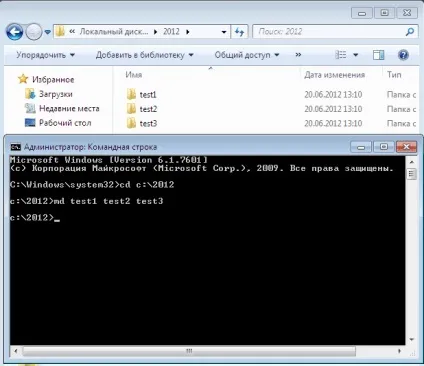Viewport: 424px width, 366px height.
Task: Open the command prompt system menu icon
Action: 15,147
